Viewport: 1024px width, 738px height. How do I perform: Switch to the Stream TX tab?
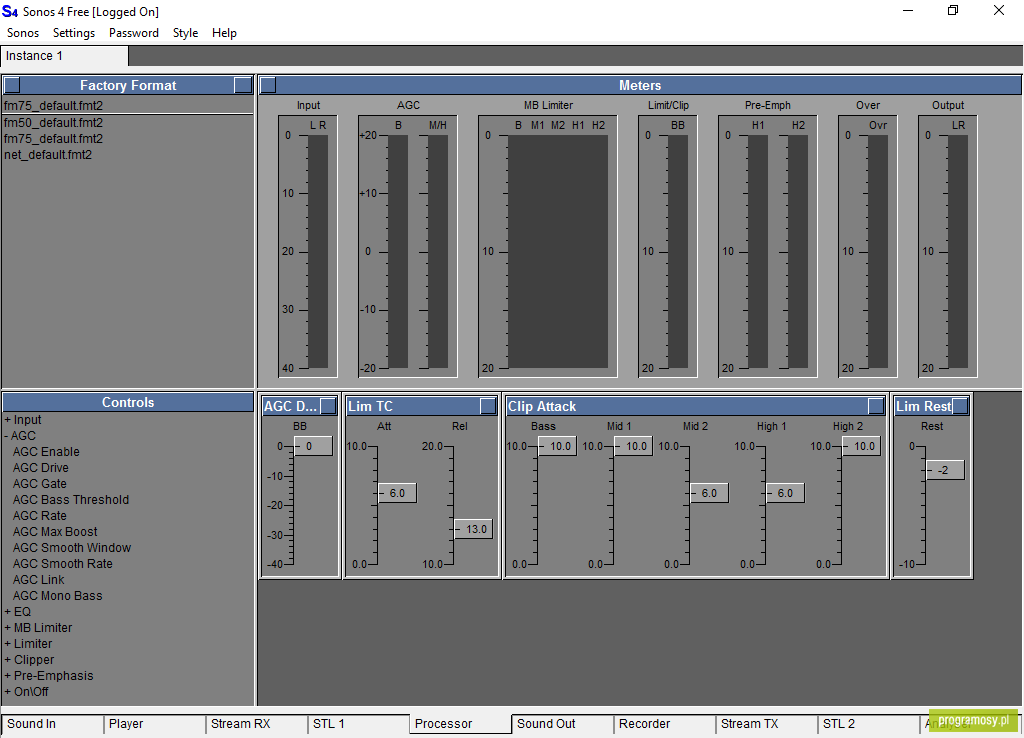(x=766, y=724)
